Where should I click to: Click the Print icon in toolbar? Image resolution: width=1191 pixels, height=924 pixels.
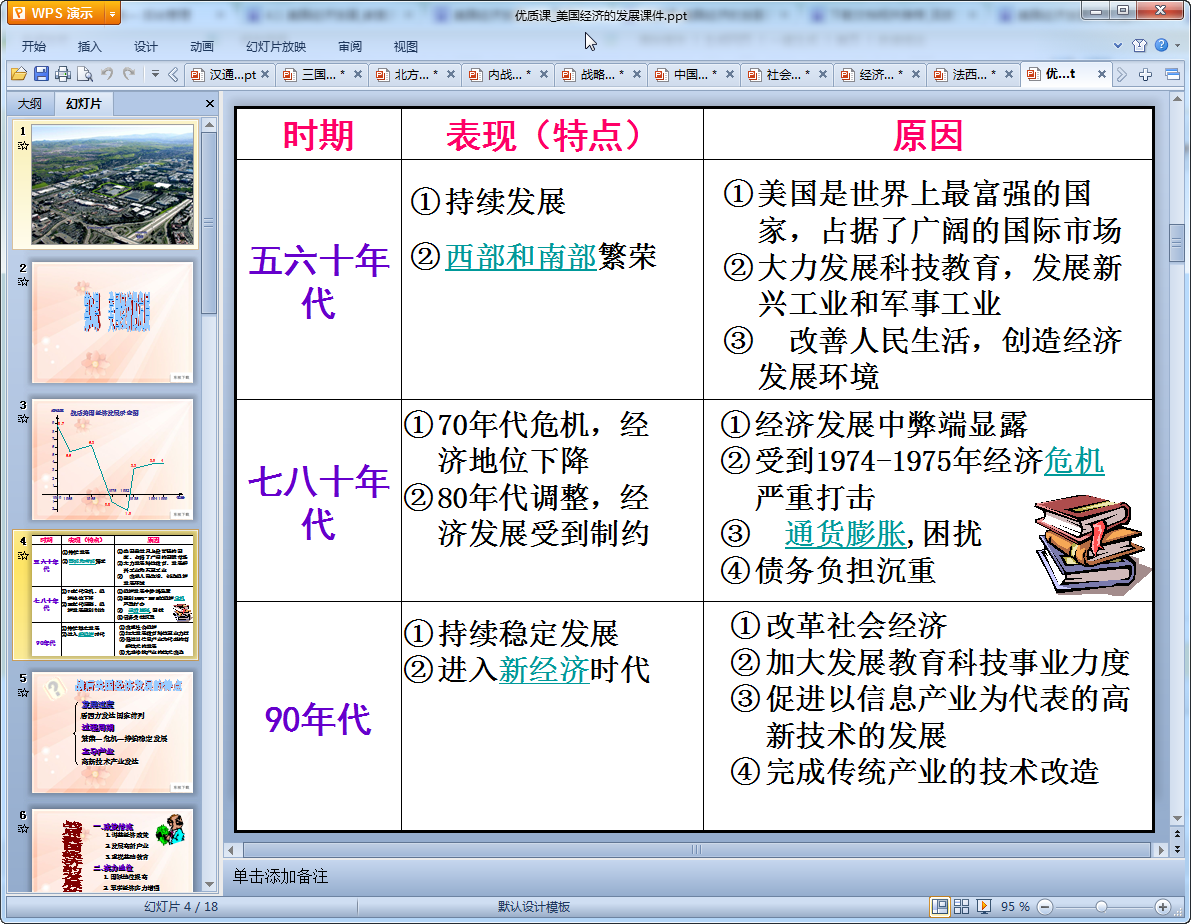click(63, 74)
